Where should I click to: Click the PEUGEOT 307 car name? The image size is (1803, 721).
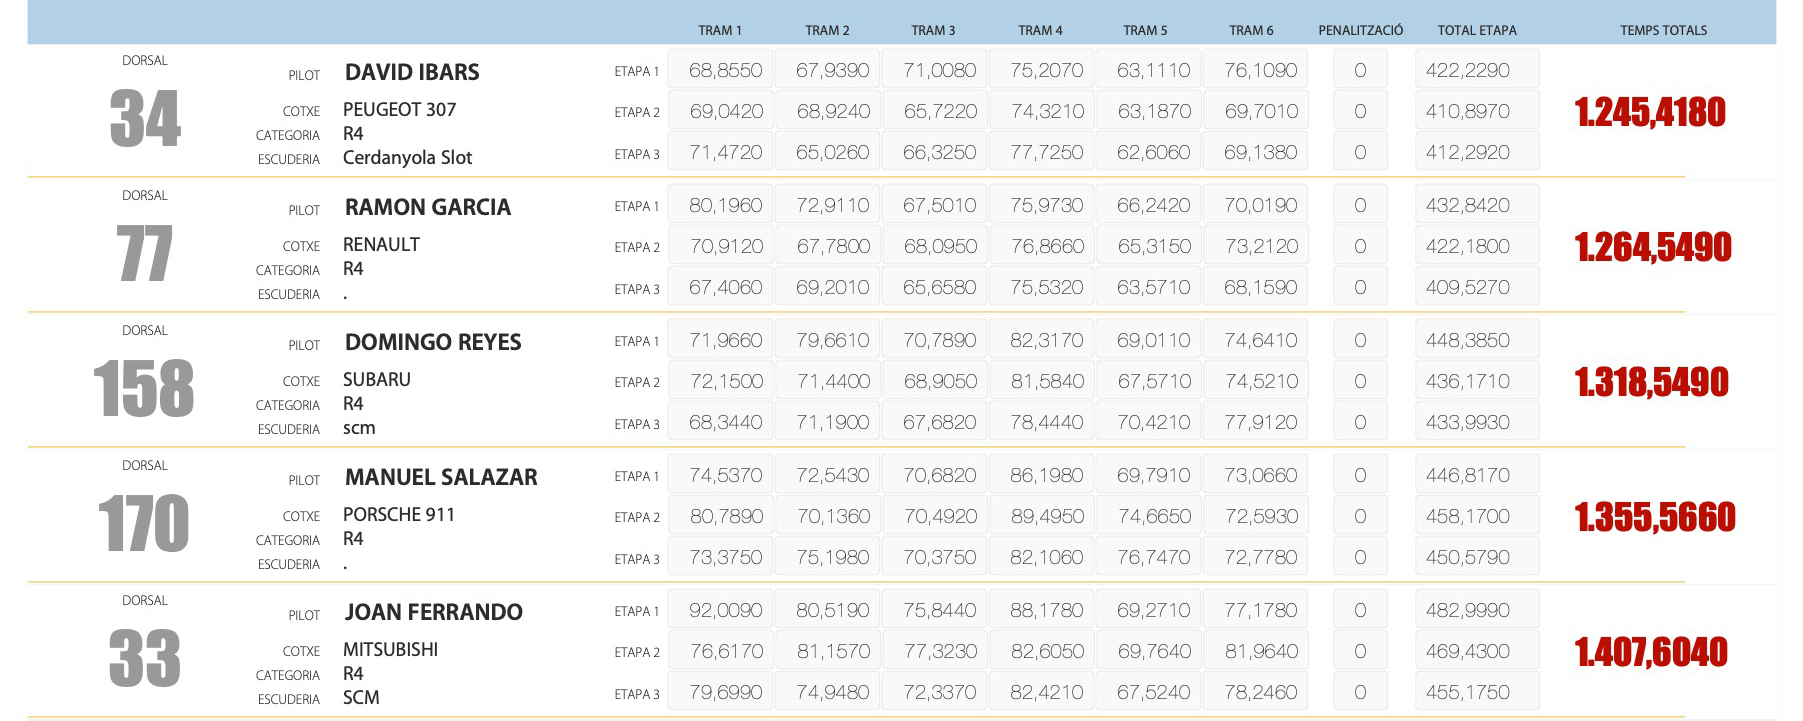[399, 110]
